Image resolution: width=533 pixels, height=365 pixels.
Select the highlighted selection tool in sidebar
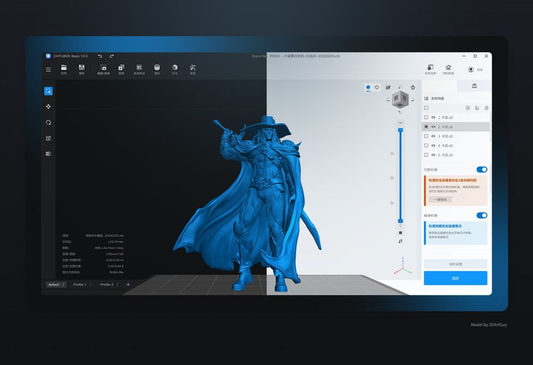point(48,91)
